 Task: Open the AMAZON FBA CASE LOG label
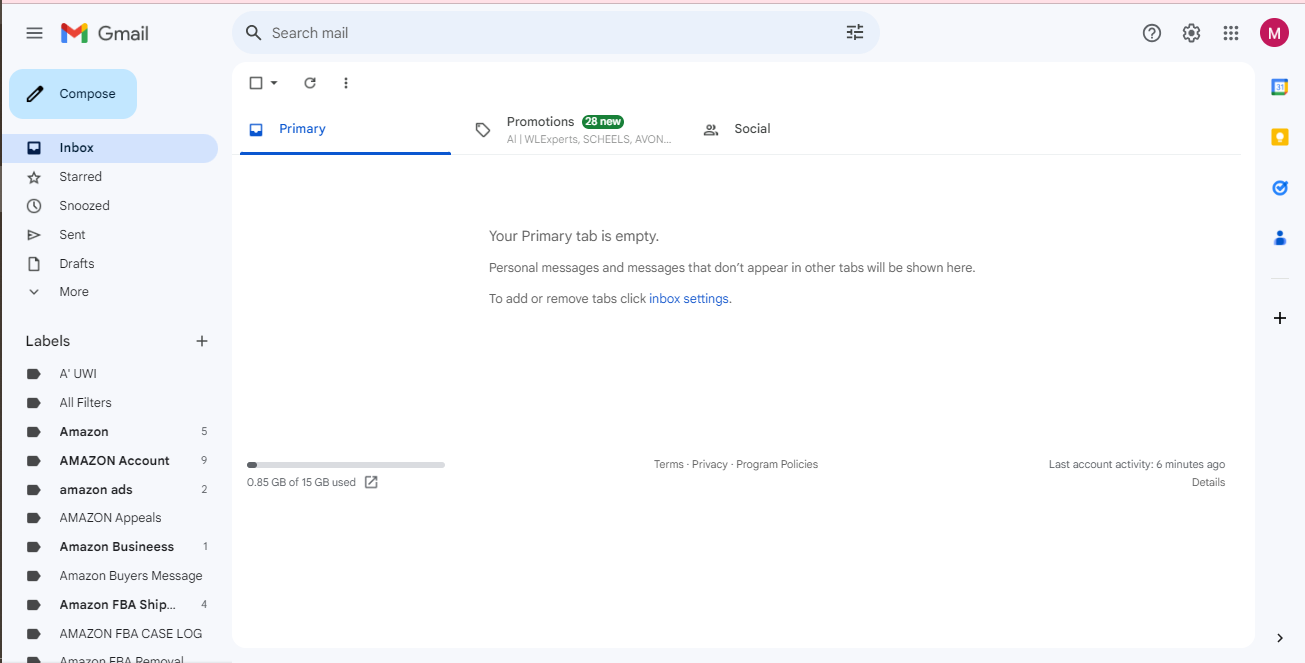tap(109, 634)
